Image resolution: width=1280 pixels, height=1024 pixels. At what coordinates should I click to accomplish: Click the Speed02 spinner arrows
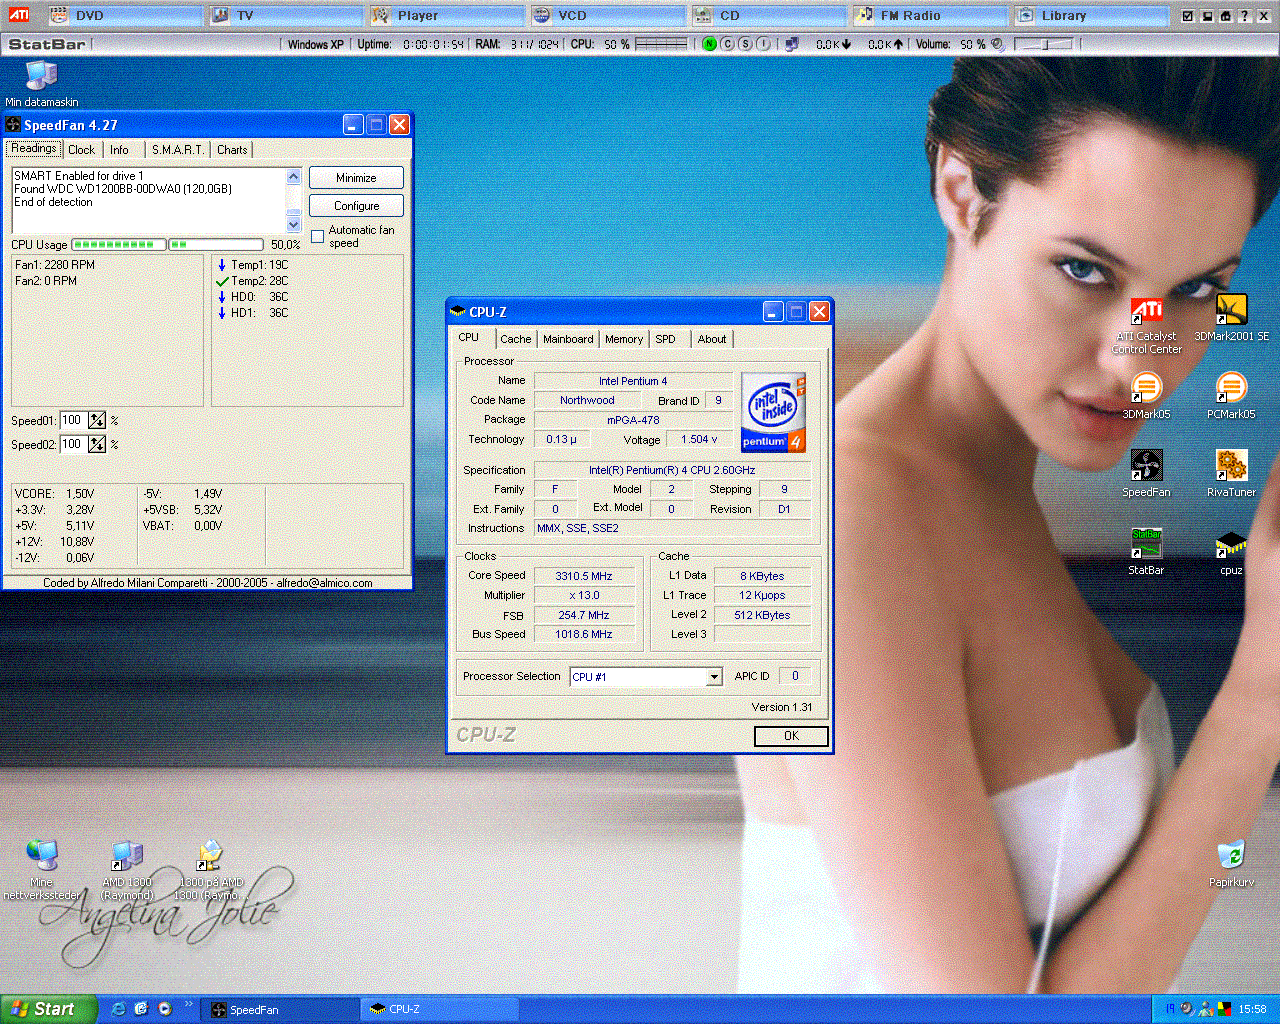(97, 444)
